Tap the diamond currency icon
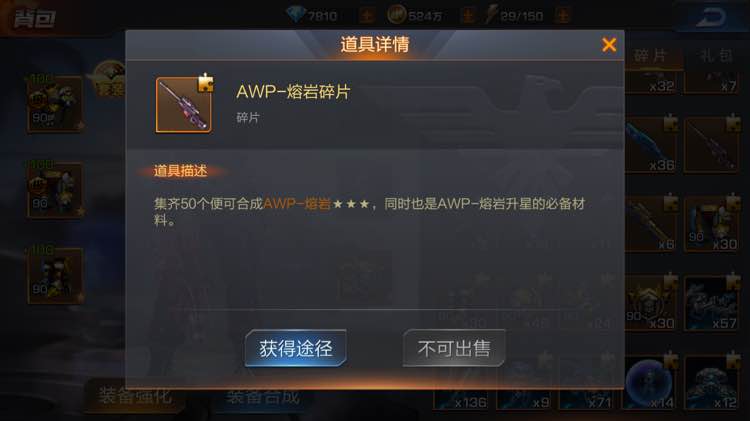Viewport: 750px width, 421px height. pos(296,14)
